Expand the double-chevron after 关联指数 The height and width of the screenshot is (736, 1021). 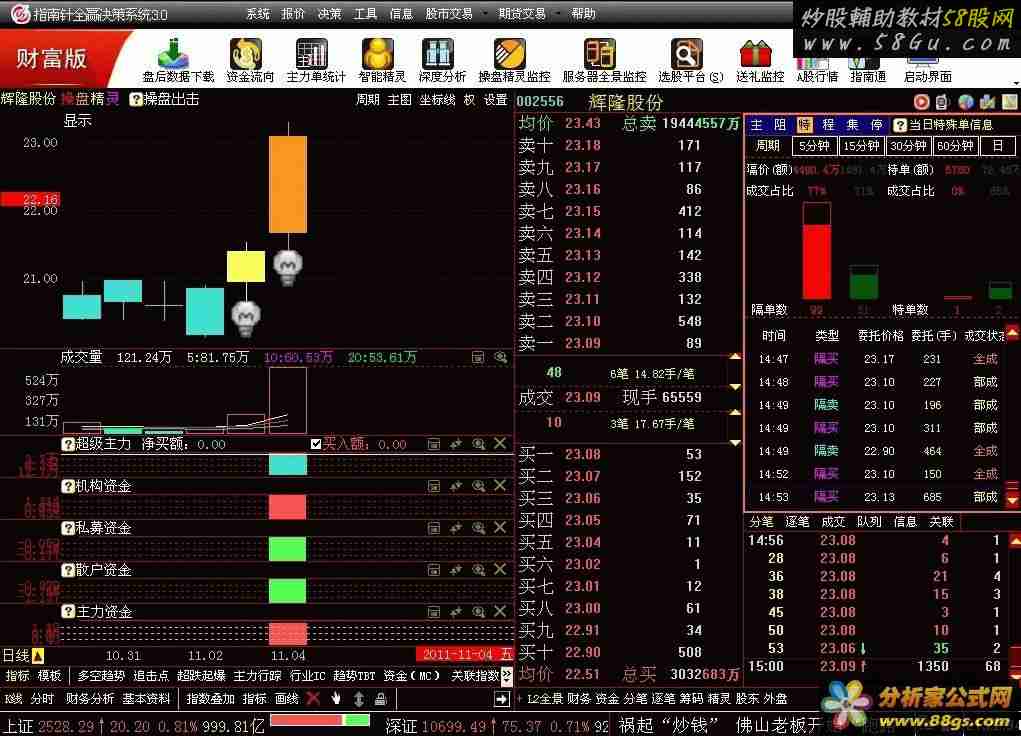507,675
